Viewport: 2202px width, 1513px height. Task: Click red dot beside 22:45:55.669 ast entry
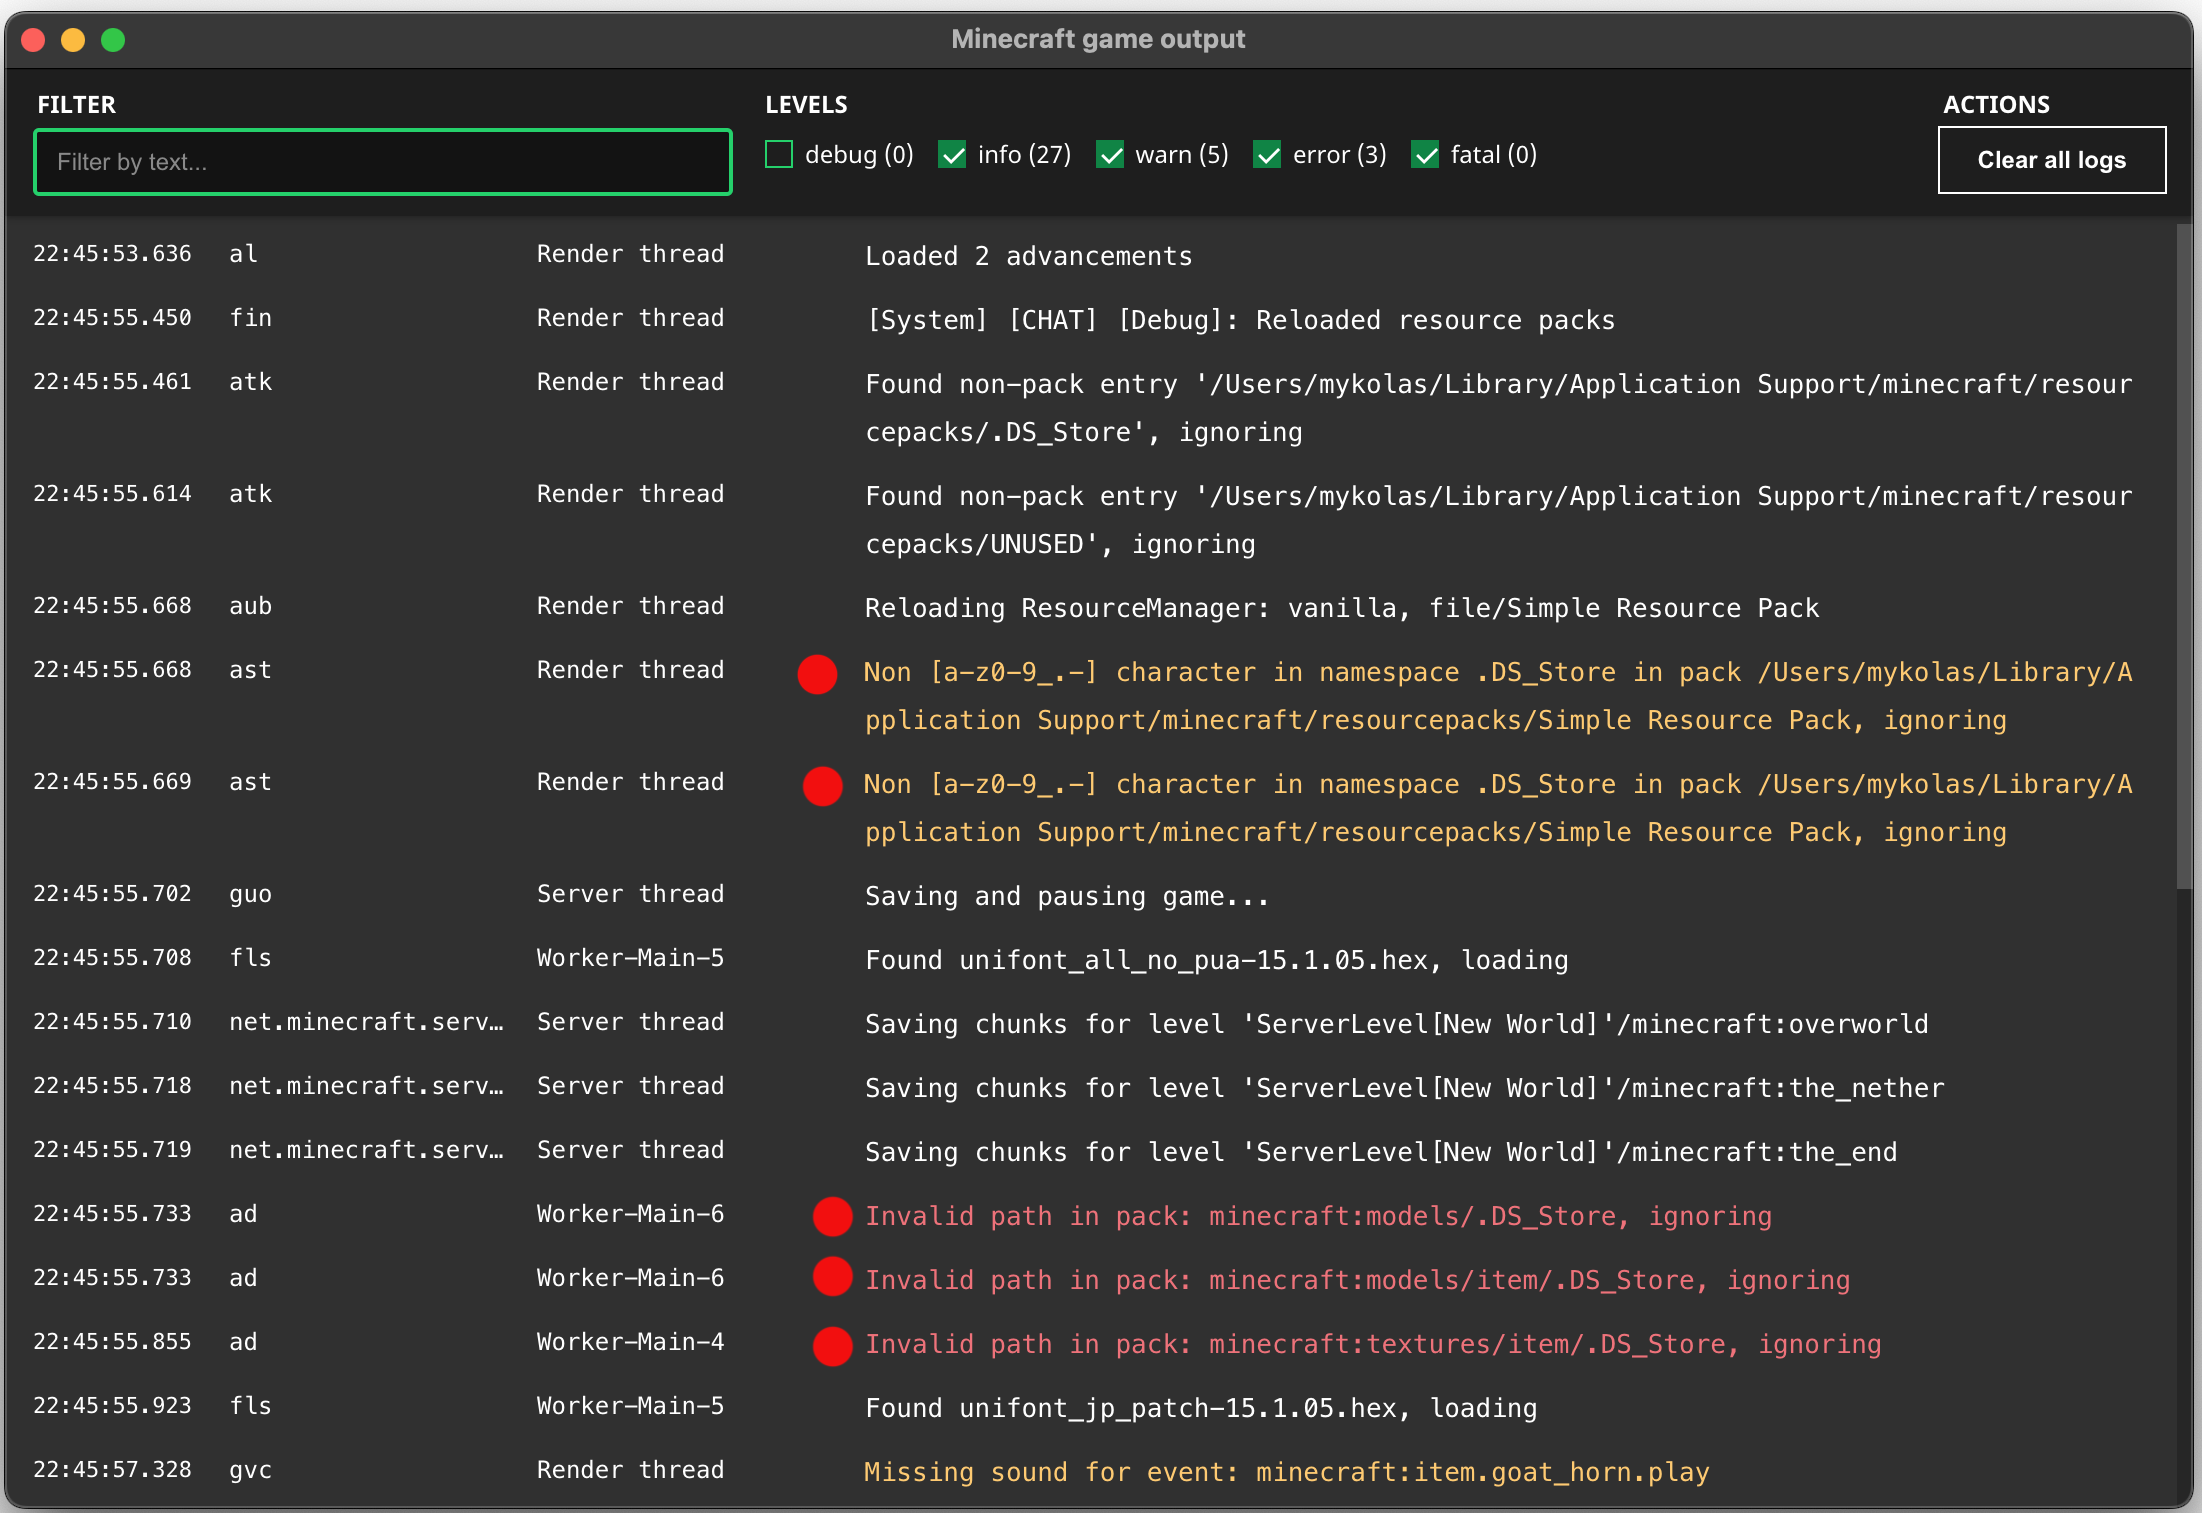coord(822,786)
